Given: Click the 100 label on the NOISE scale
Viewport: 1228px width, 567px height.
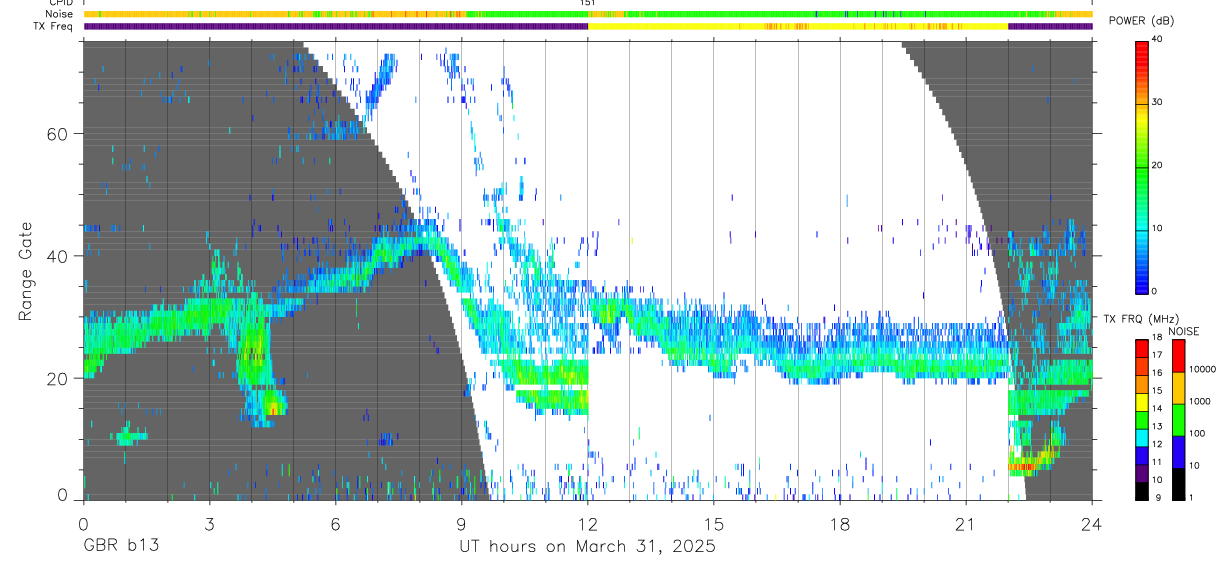Looking at the screenshot, I should tap(1198, 434).
